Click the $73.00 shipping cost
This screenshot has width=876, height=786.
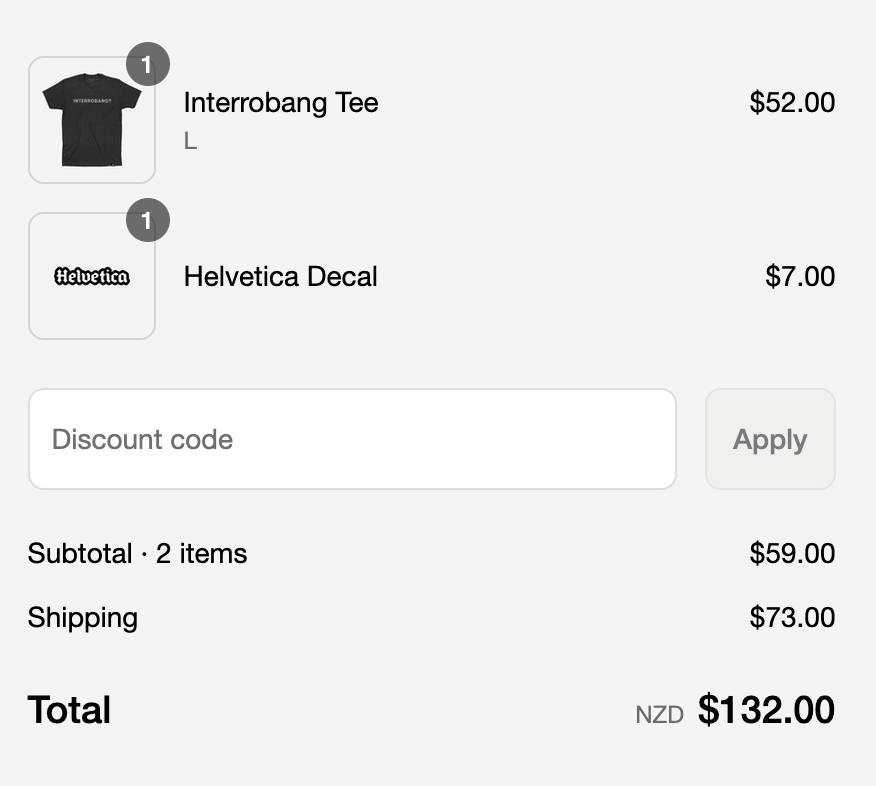click(x=792, y=617)
